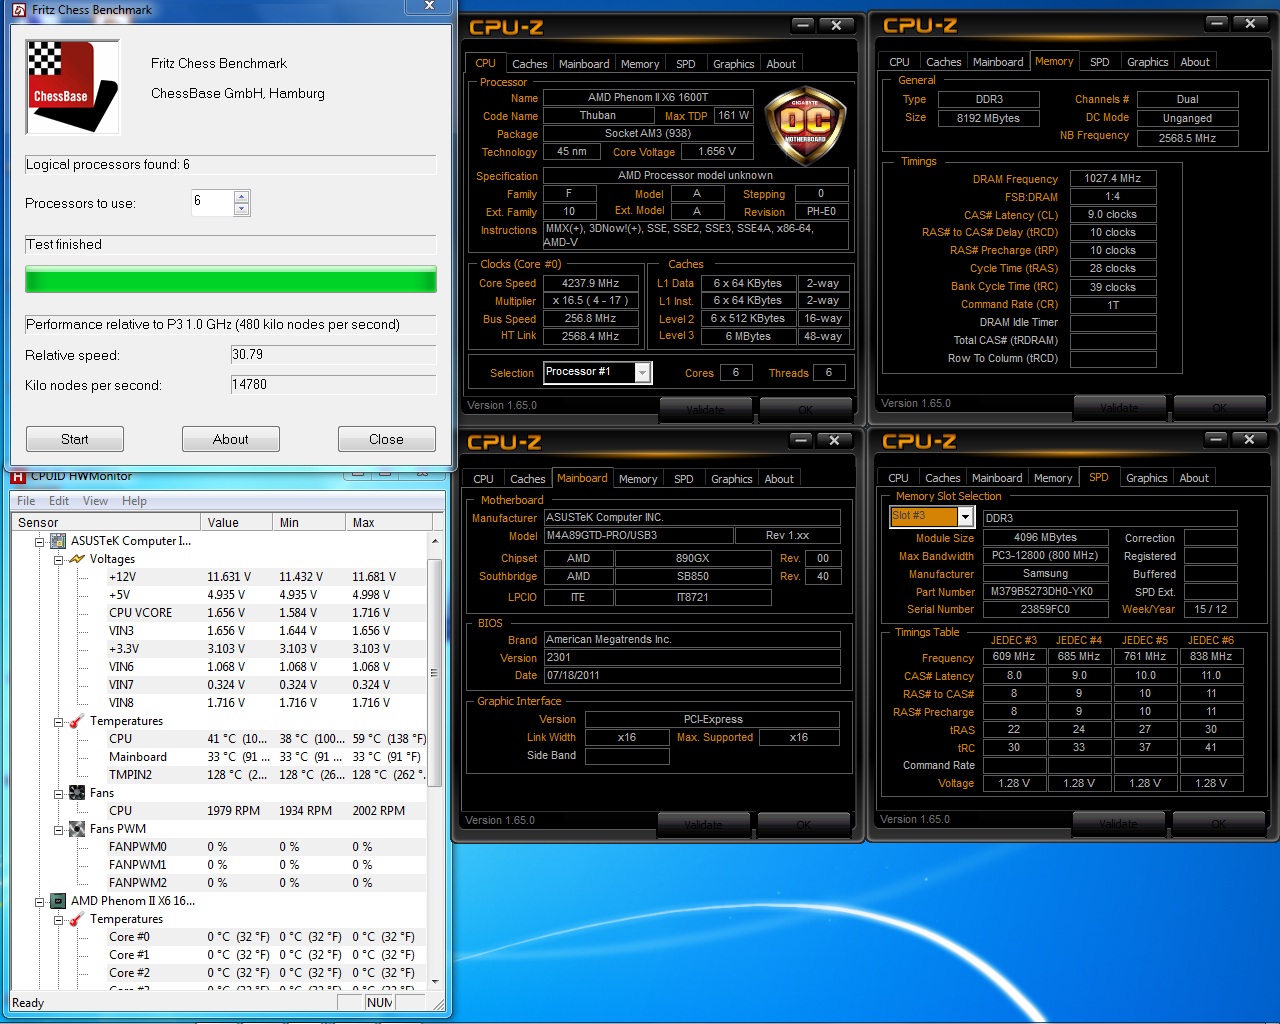This screenshot has width=1280, height=1024.
Task: Click the Voltages icon in HWMonitor tree
Action: (x=77, y=559)
